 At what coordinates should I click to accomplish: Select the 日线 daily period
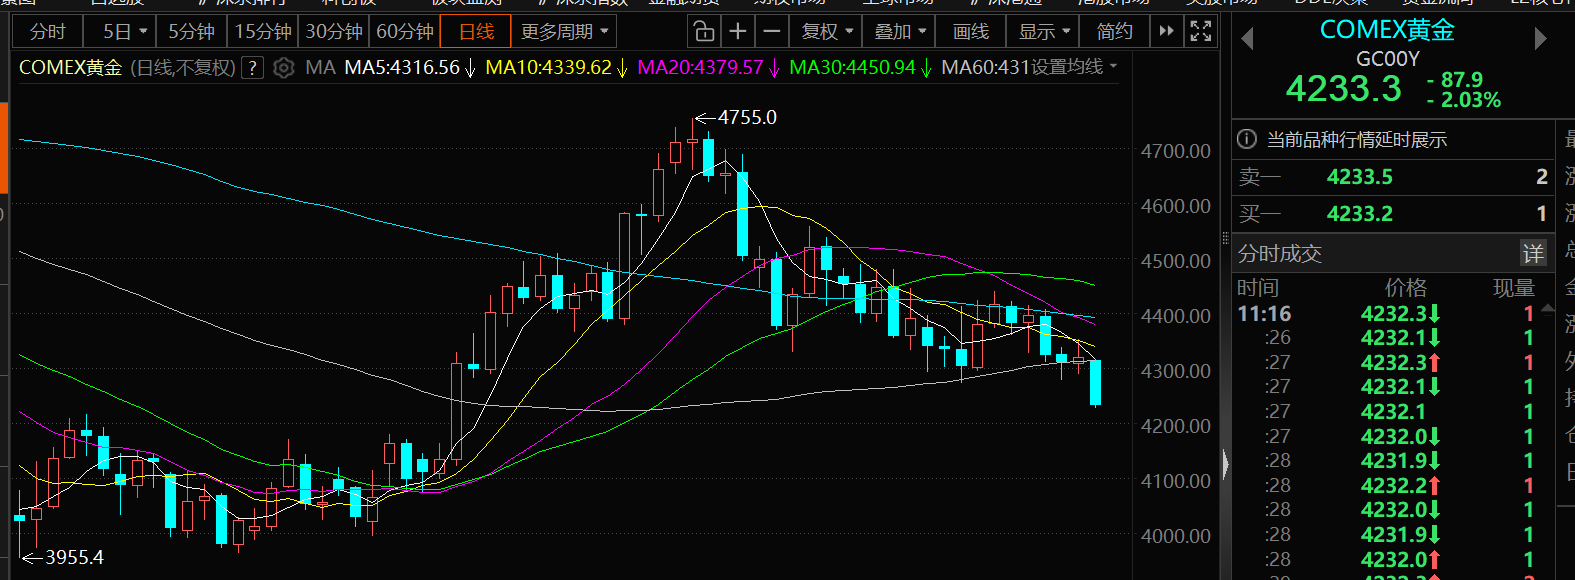(x=476, y=32)
